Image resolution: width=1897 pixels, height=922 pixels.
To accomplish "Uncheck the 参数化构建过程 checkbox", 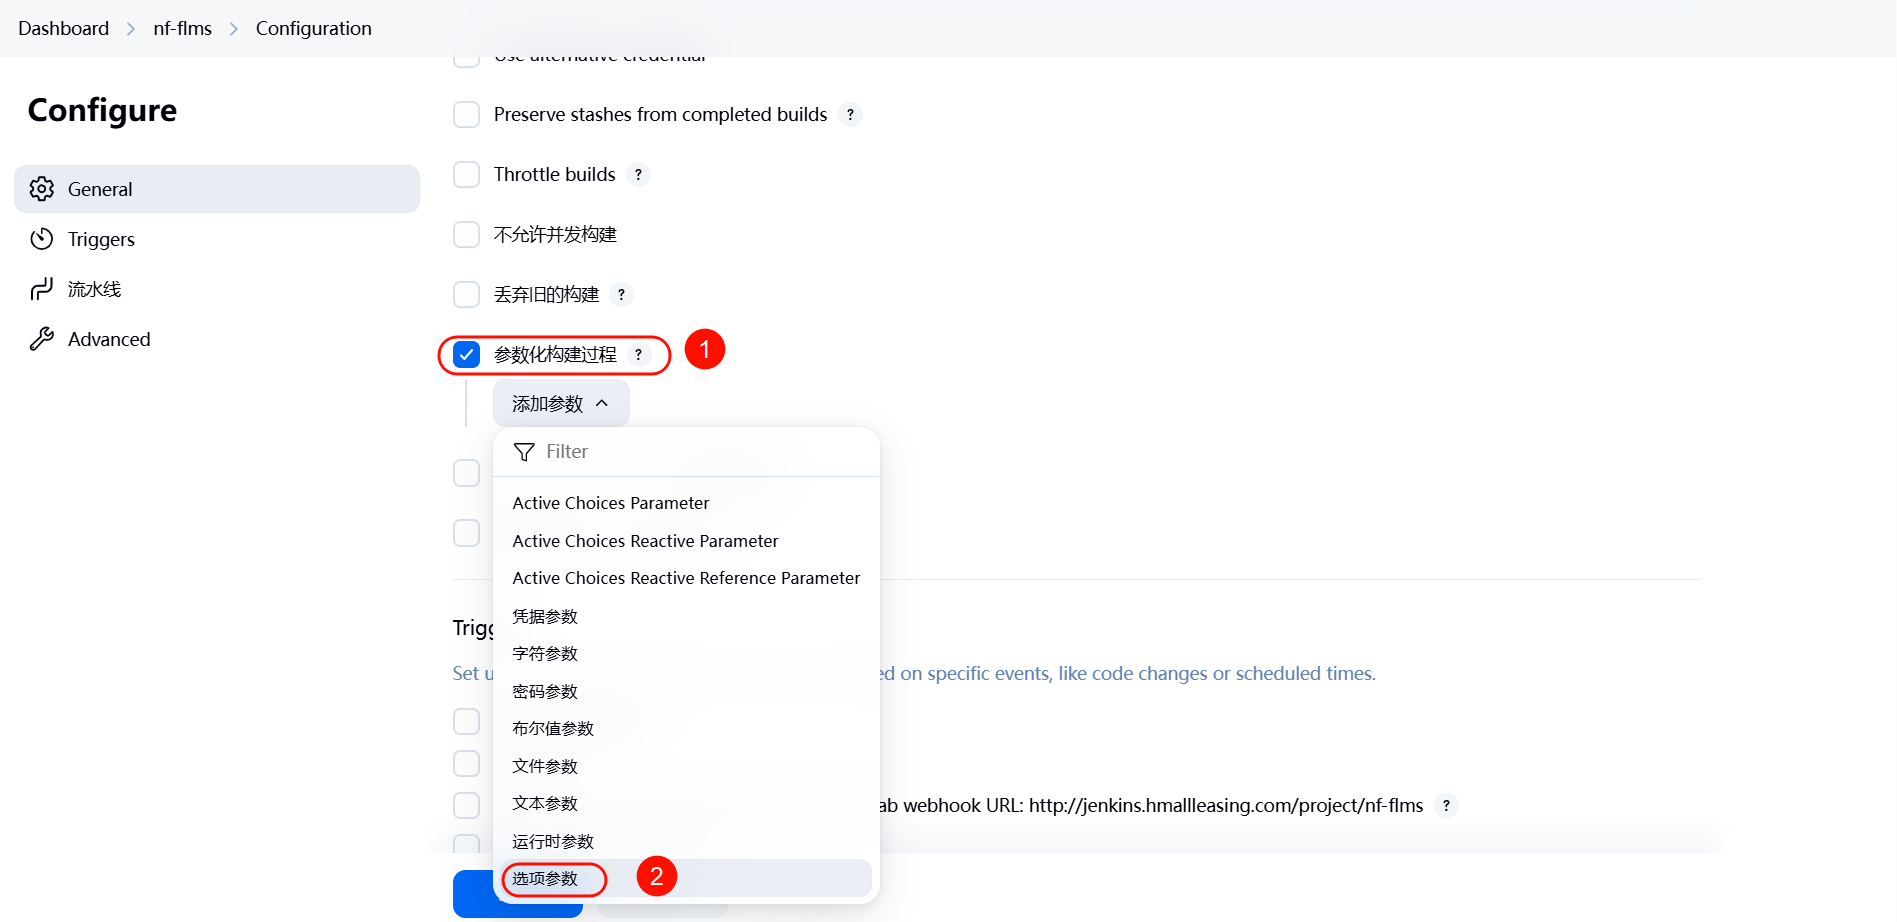I will coord(466,355).
